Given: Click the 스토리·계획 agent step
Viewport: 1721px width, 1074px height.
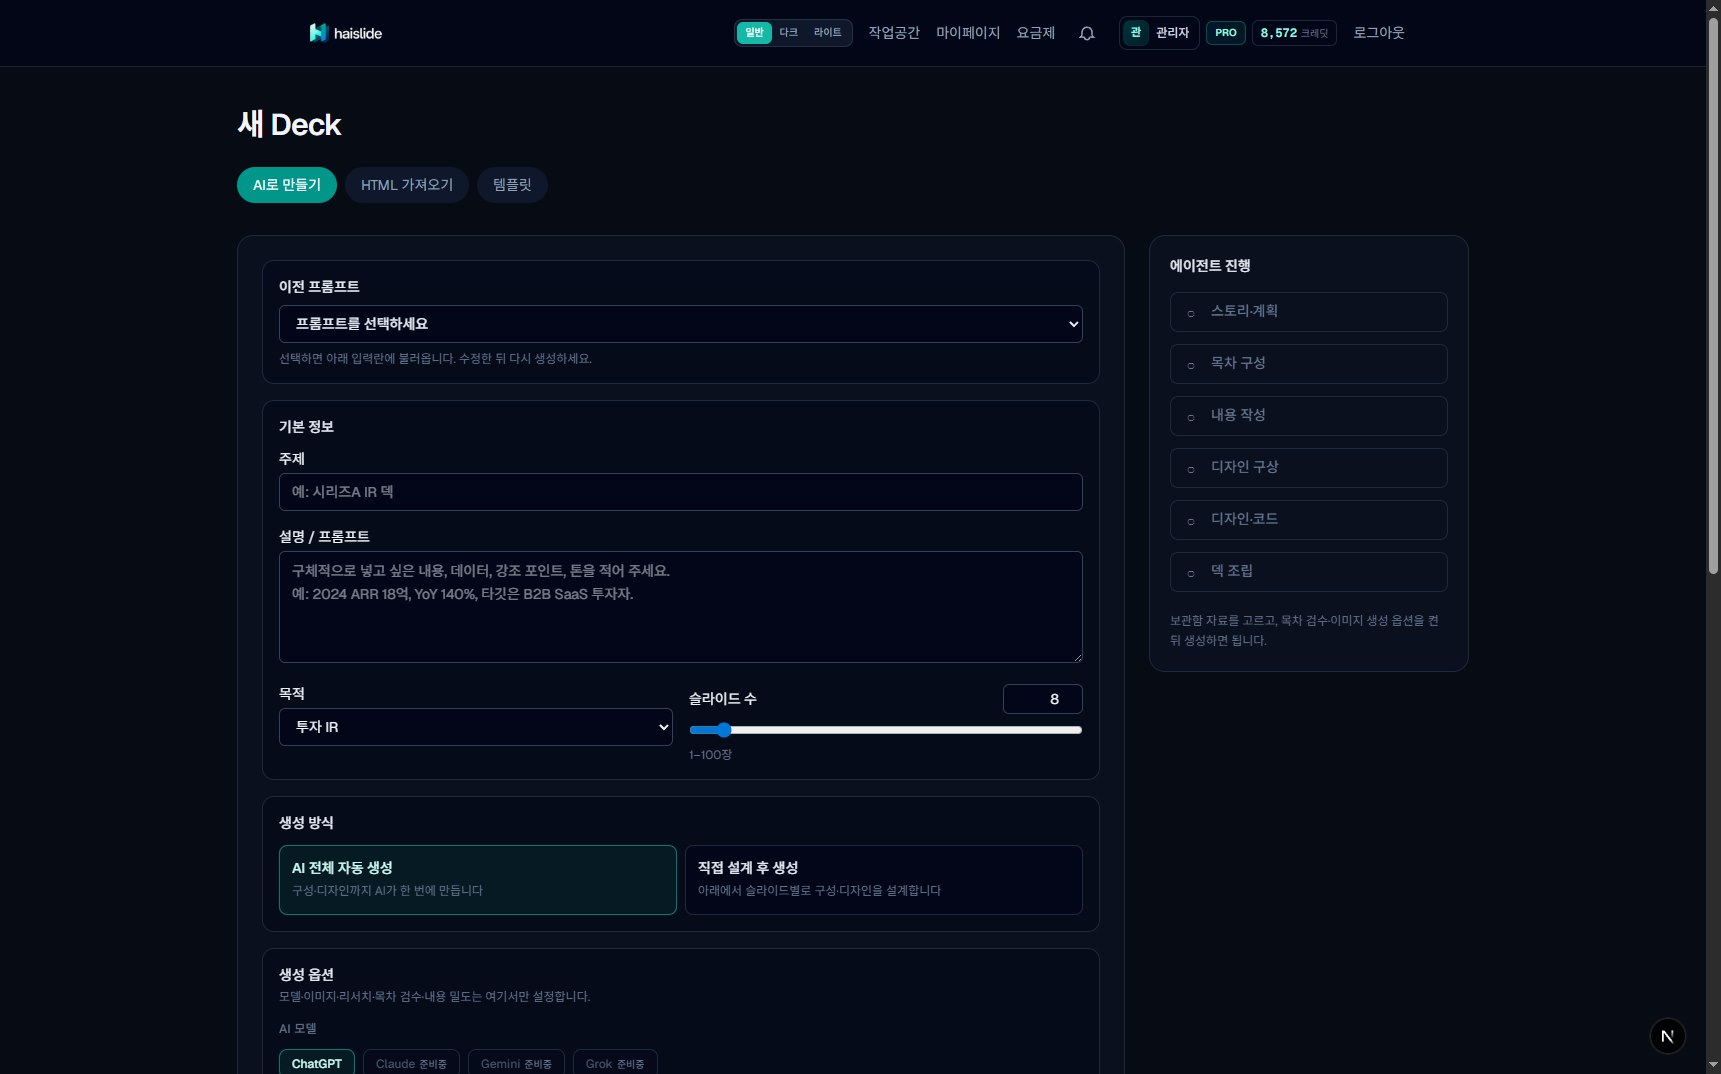Looking at the screenshot, I should click(x=1309, y=312).
